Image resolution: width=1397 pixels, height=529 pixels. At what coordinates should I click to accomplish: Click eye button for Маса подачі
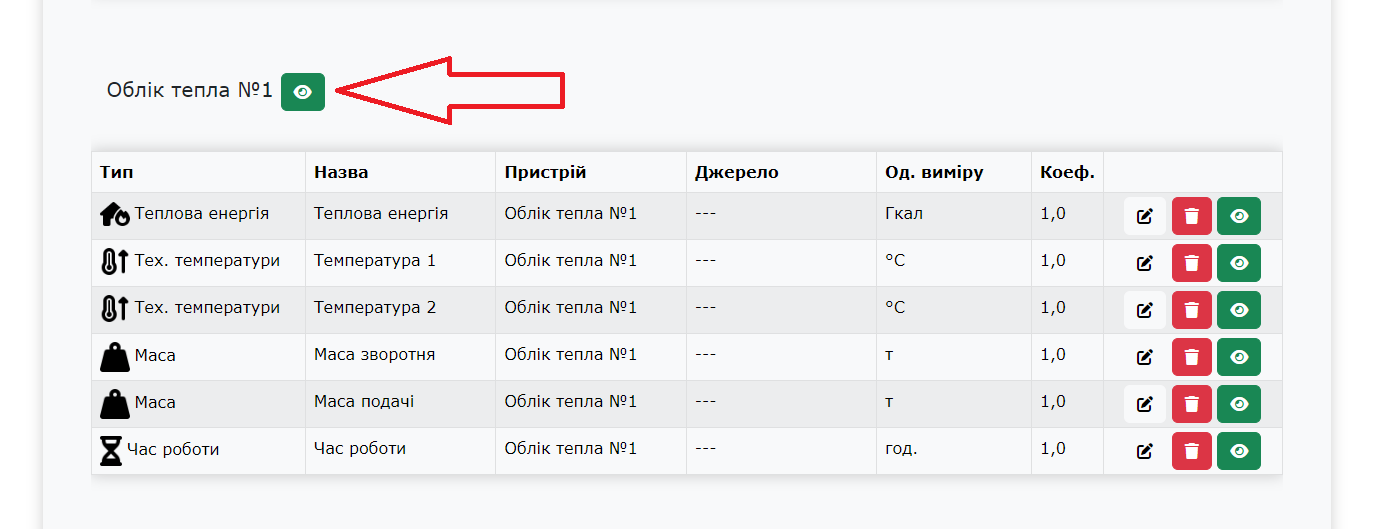pyautogui.click(x=1239, y=404)
